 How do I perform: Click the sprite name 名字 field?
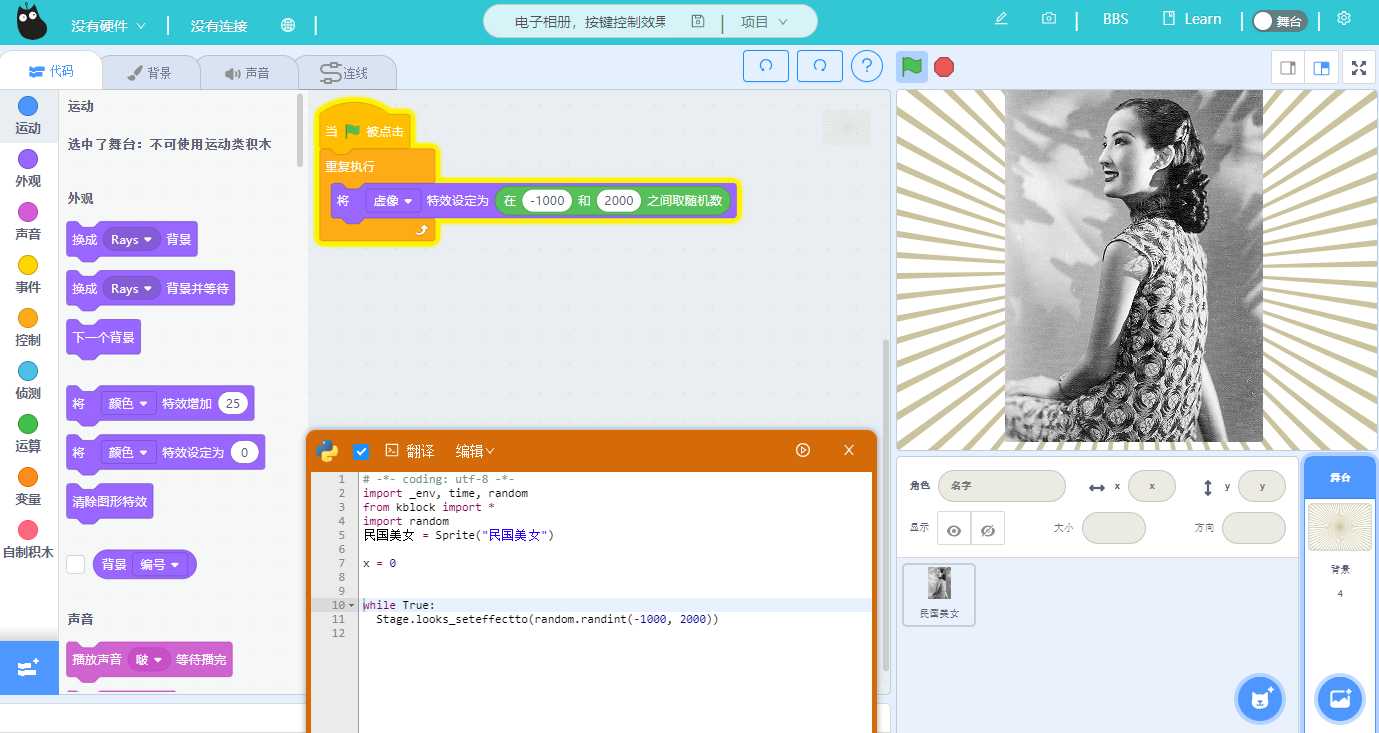coord(1001,486)
